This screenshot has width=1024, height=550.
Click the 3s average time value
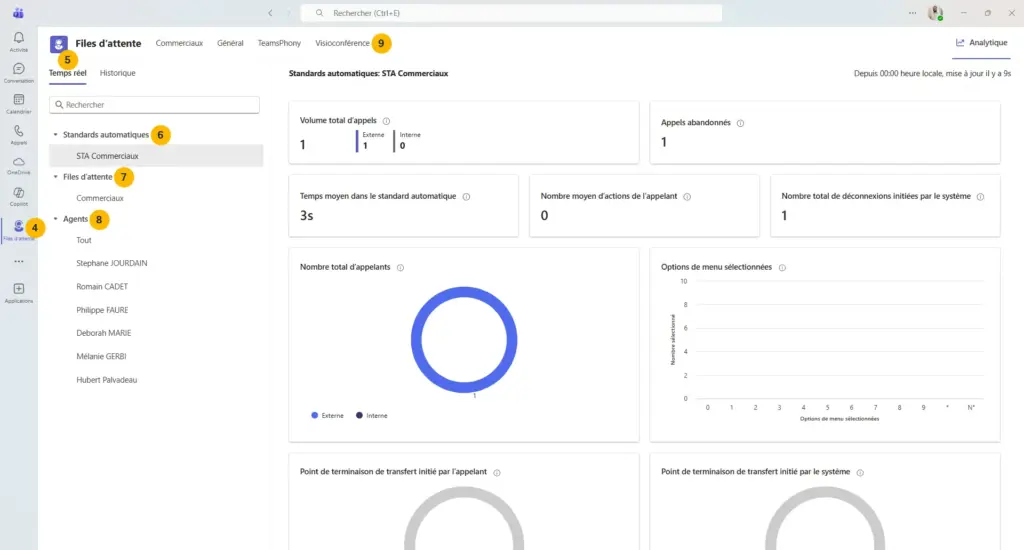306,216
